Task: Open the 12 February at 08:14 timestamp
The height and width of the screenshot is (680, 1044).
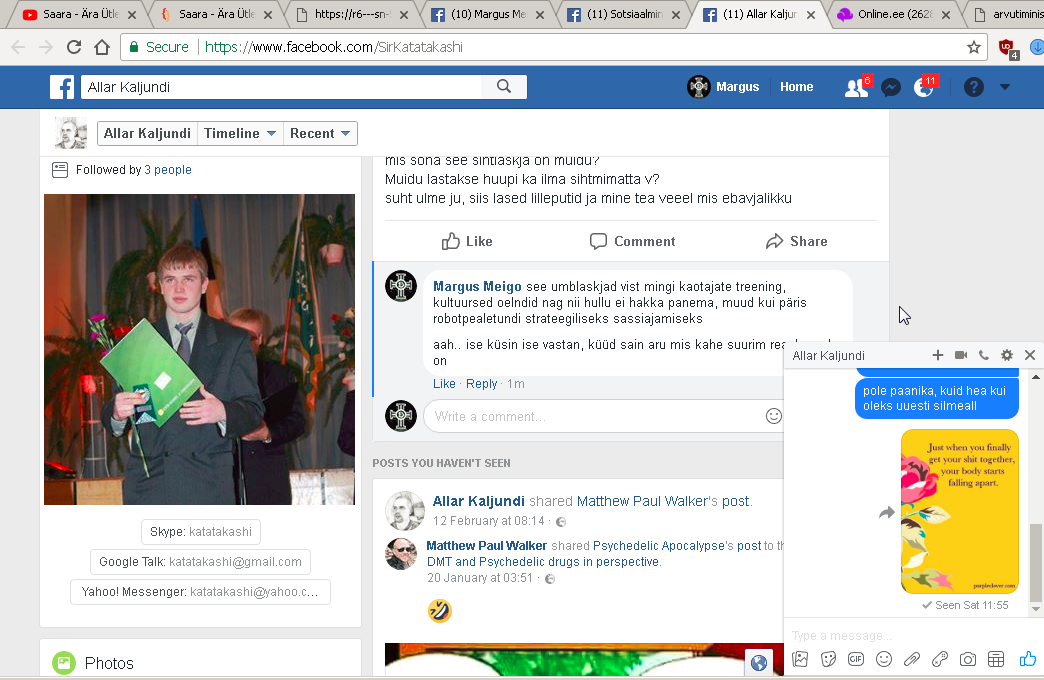Action: click(x=489, y=521)
